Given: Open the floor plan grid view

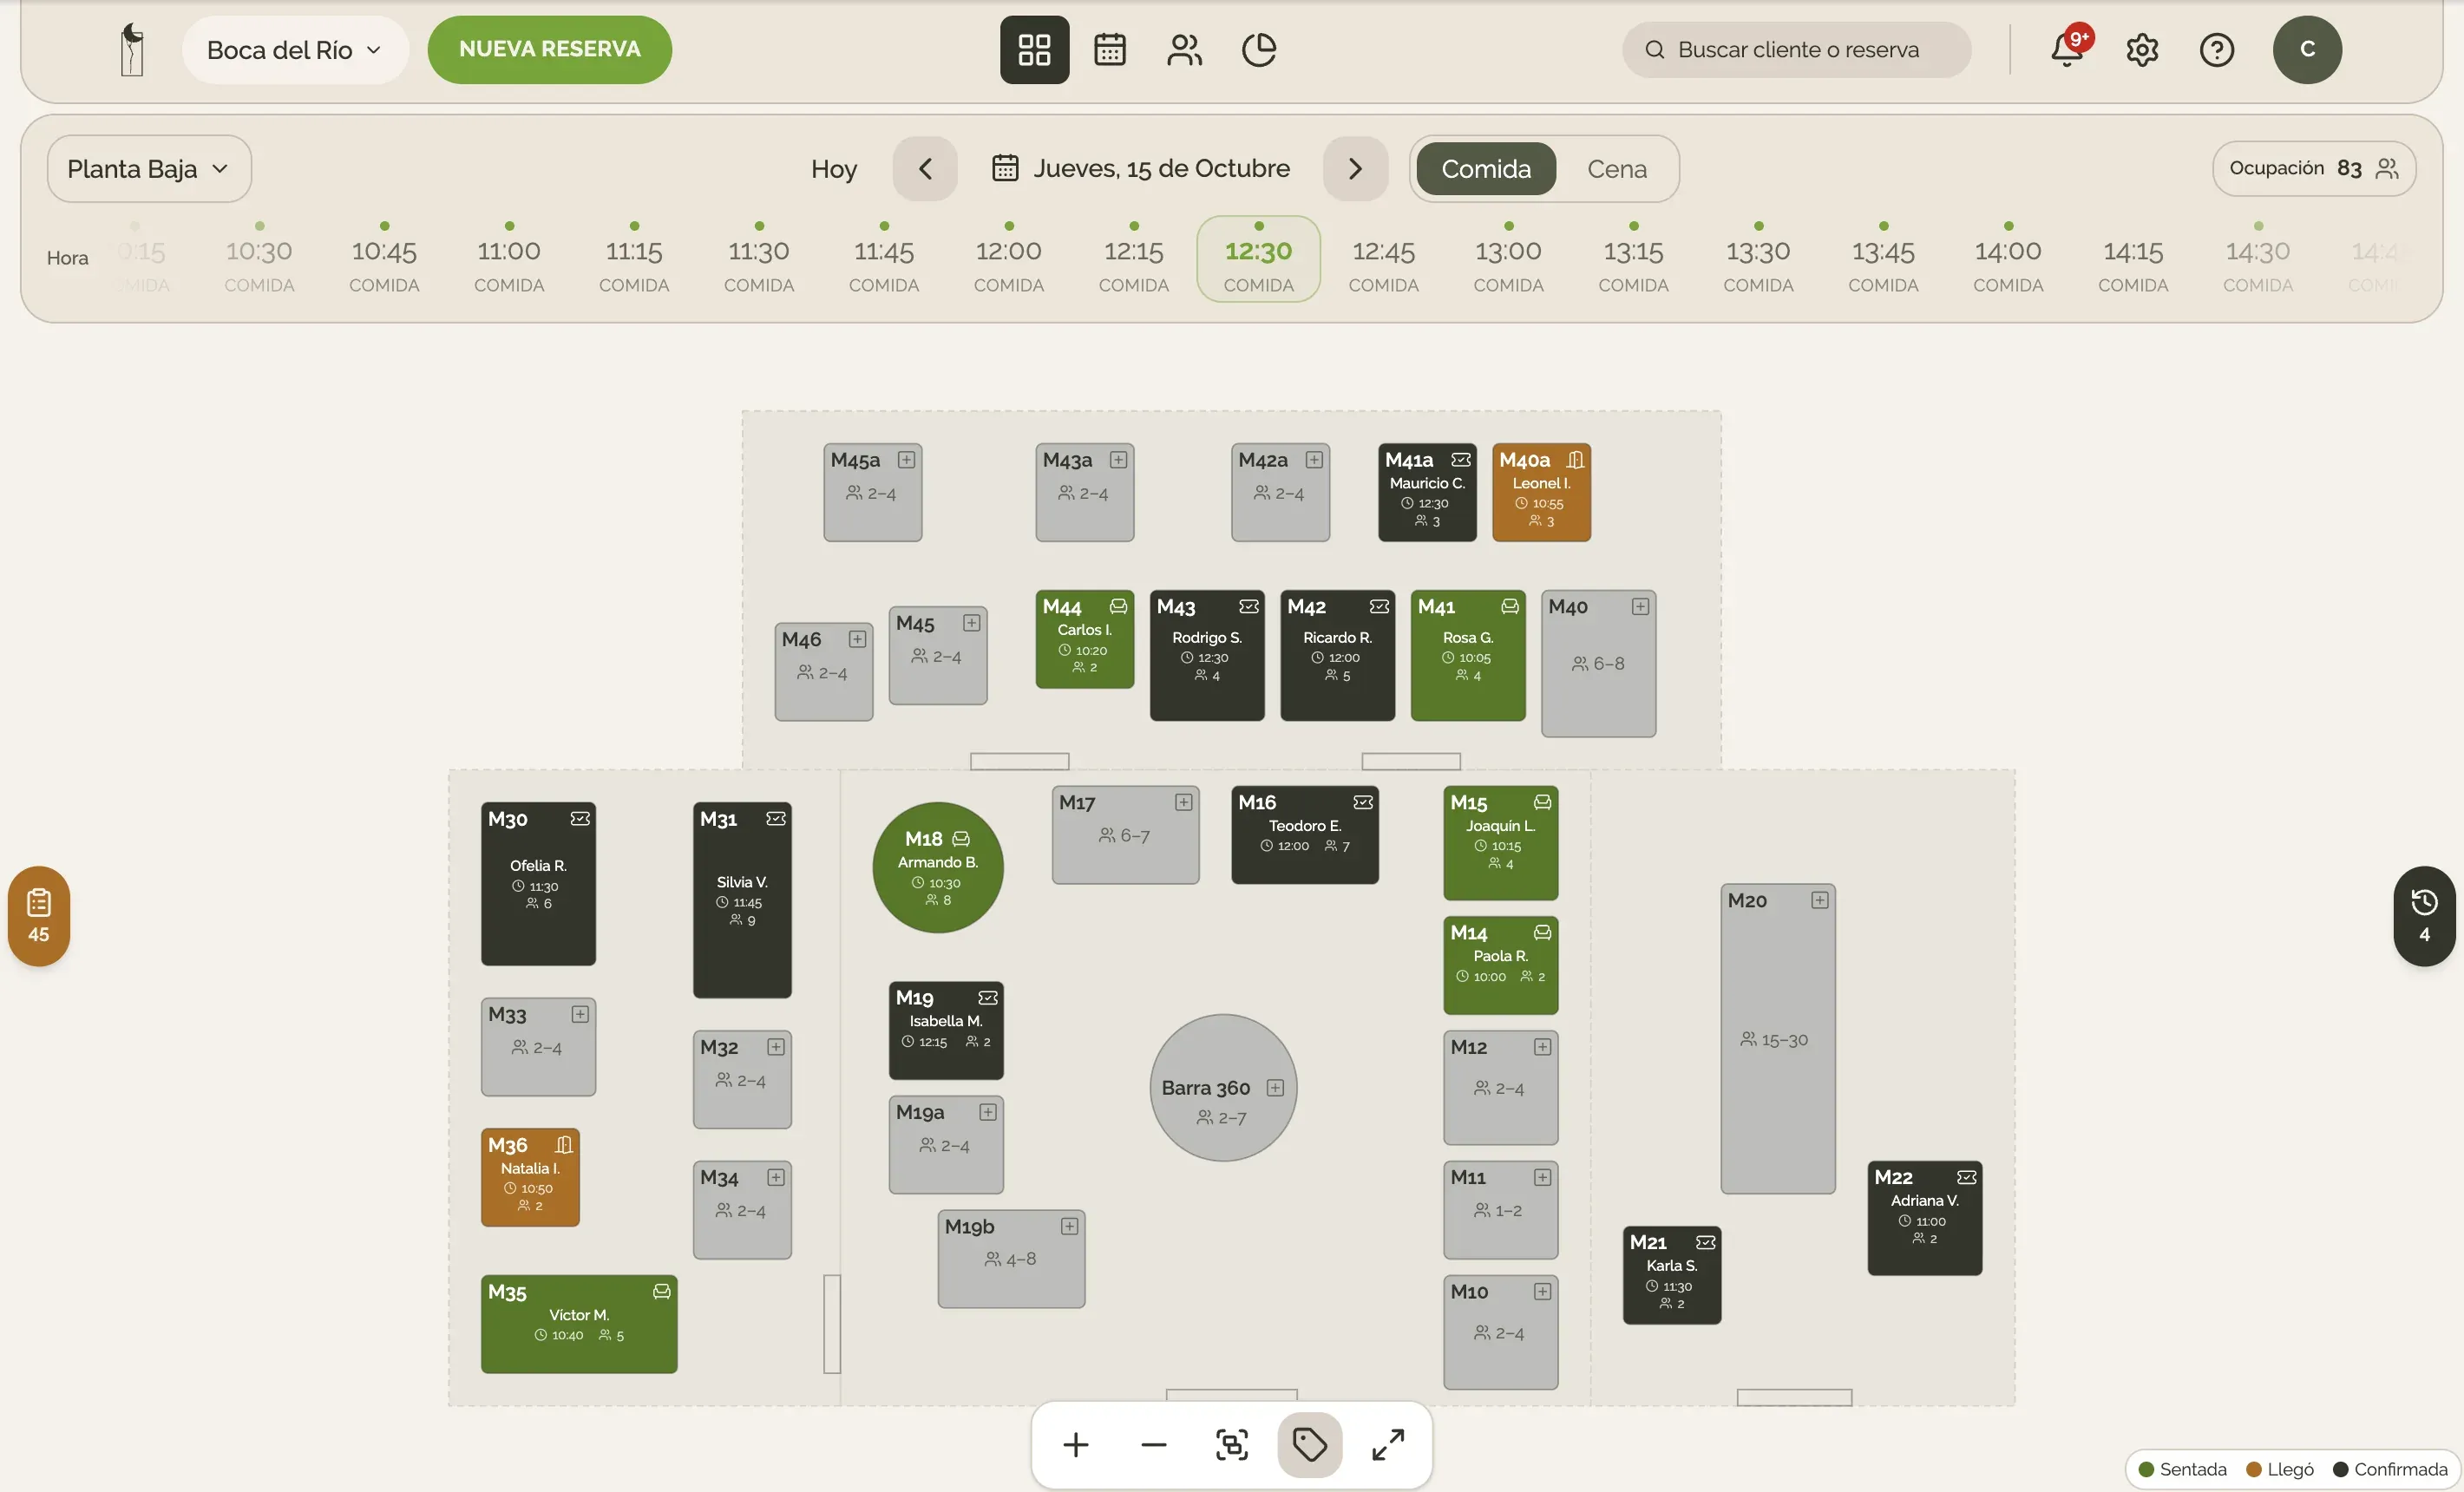Looking at the screenshot, I should [x=1034, y=49].
